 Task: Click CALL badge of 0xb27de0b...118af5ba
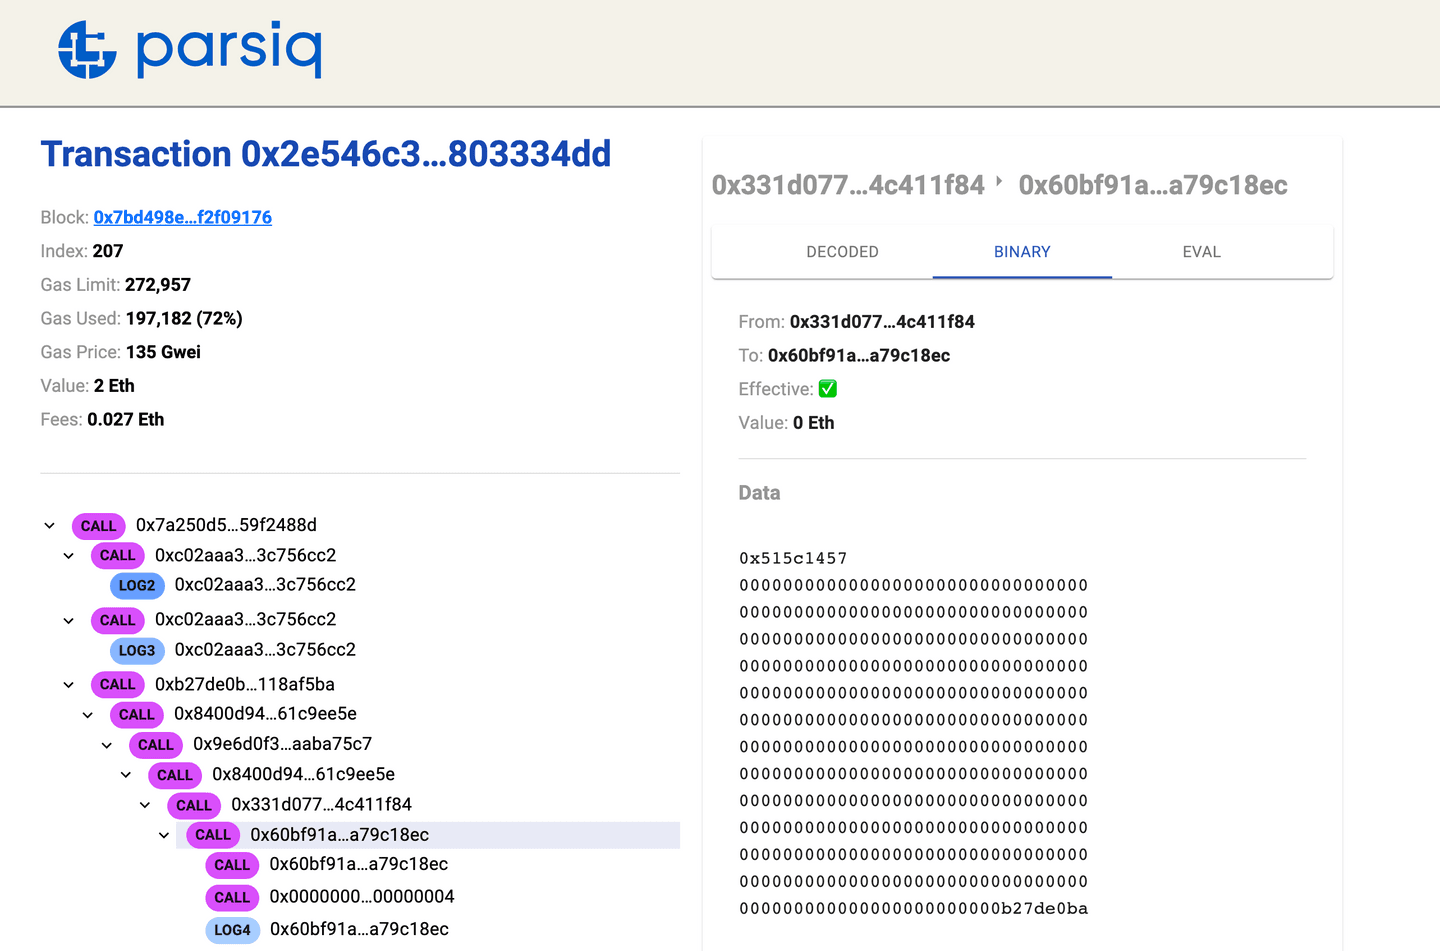(x=117, y=685)
